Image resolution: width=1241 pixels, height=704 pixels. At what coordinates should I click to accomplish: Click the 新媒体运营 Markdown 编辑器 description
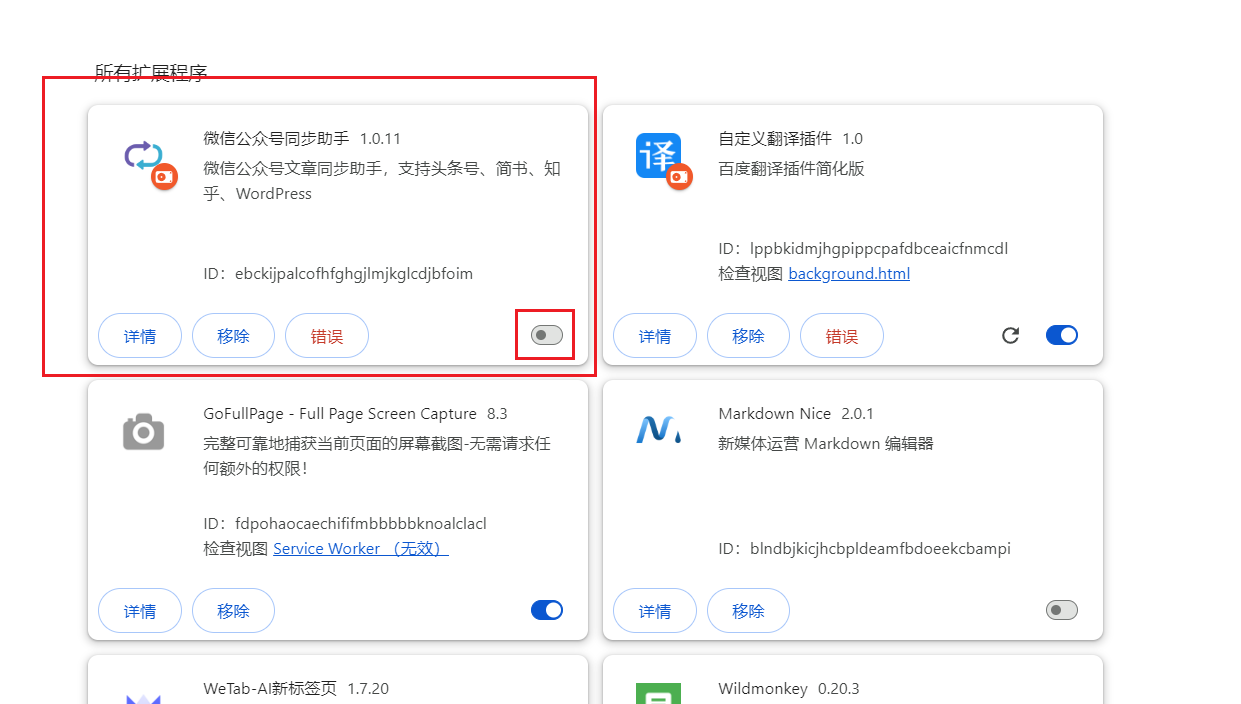click(826, 443)
